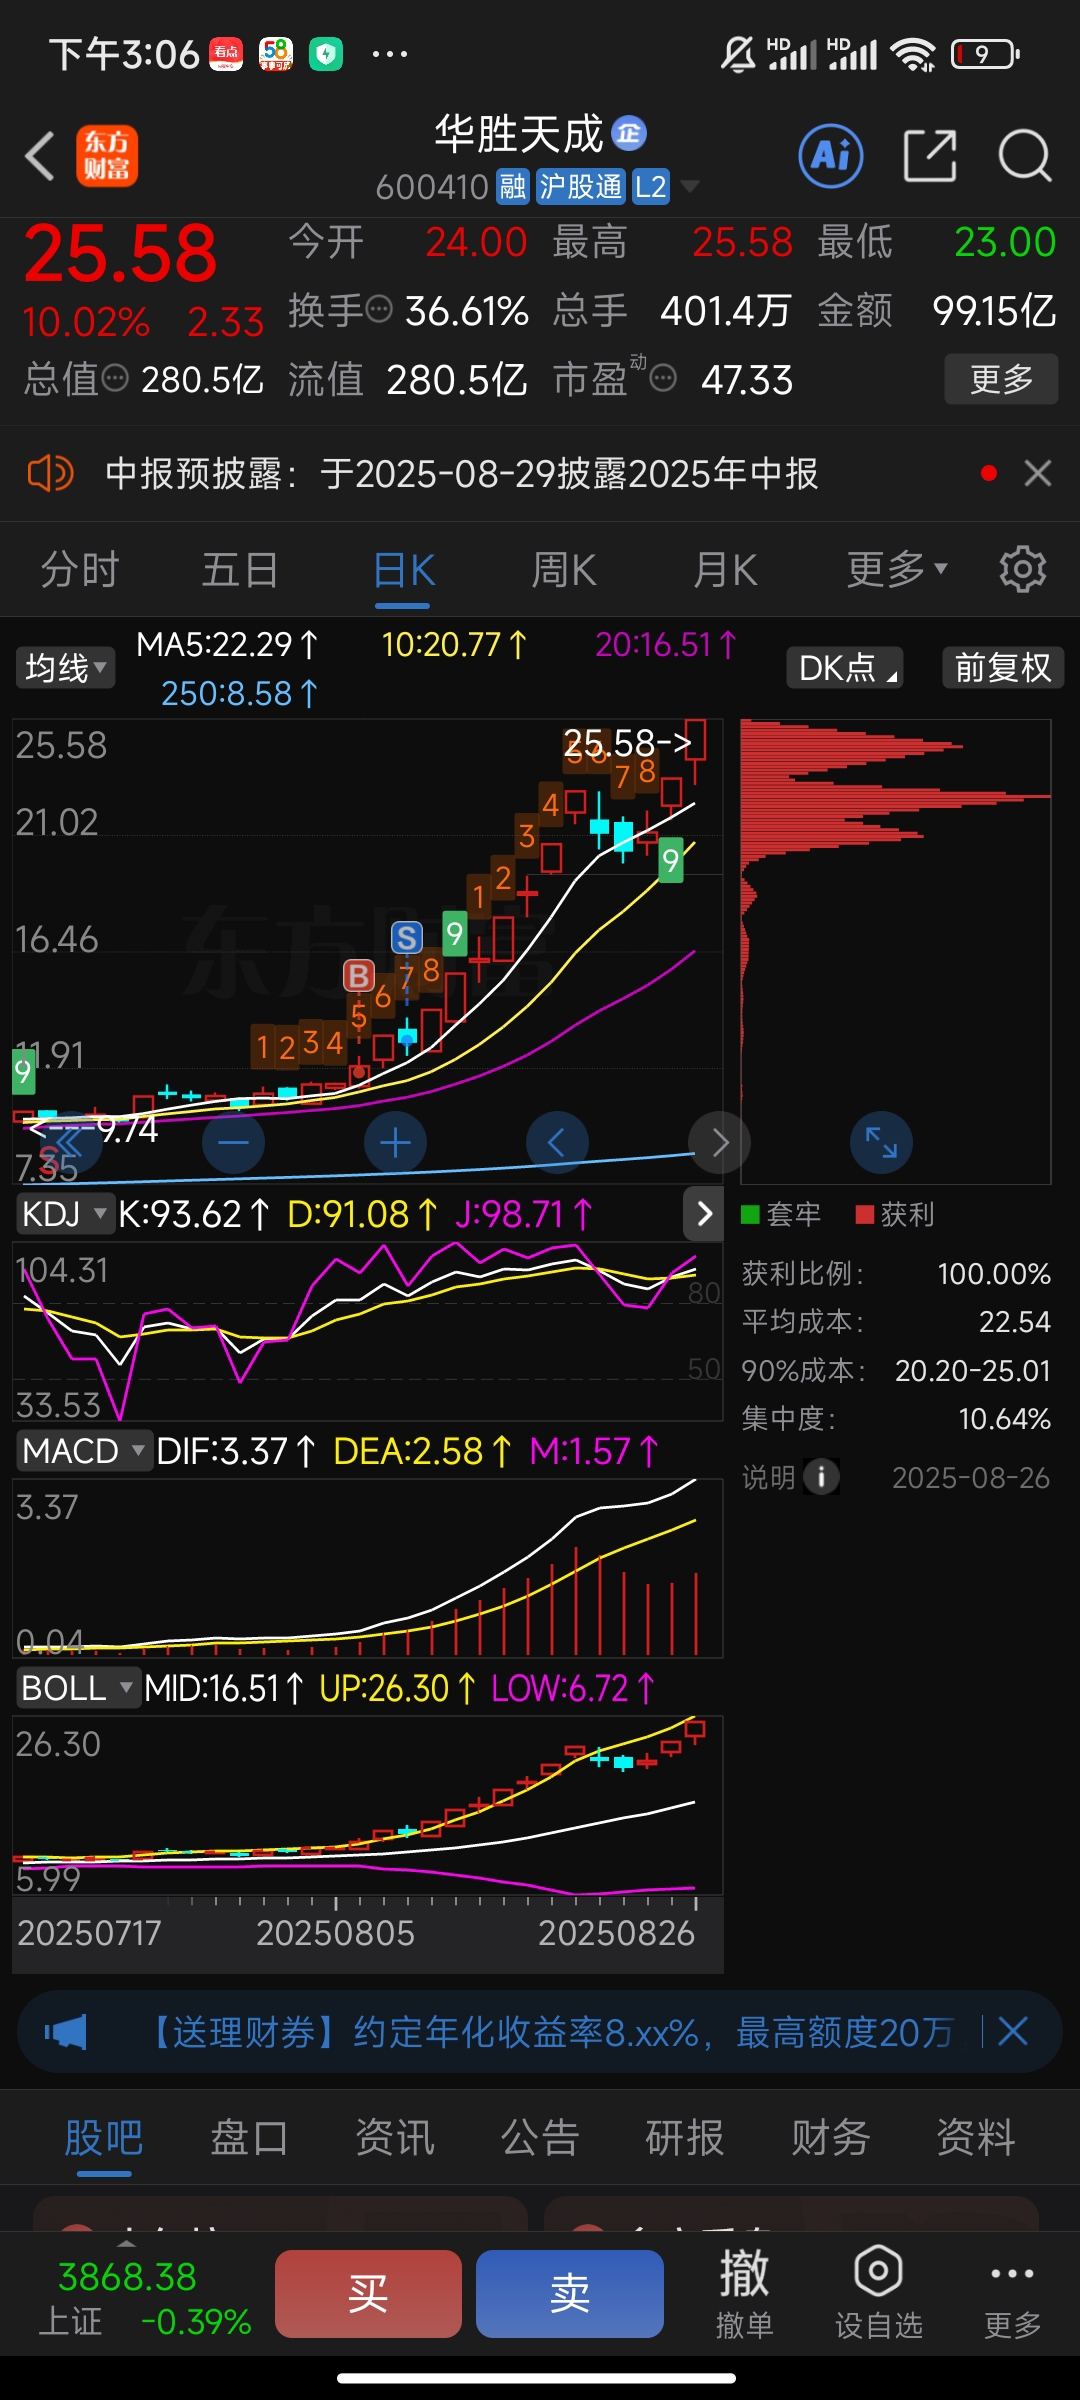Viewport: 1080px width, 2400px height.
Task: Tap the blue 卖 sell button
Action: 570,2293
